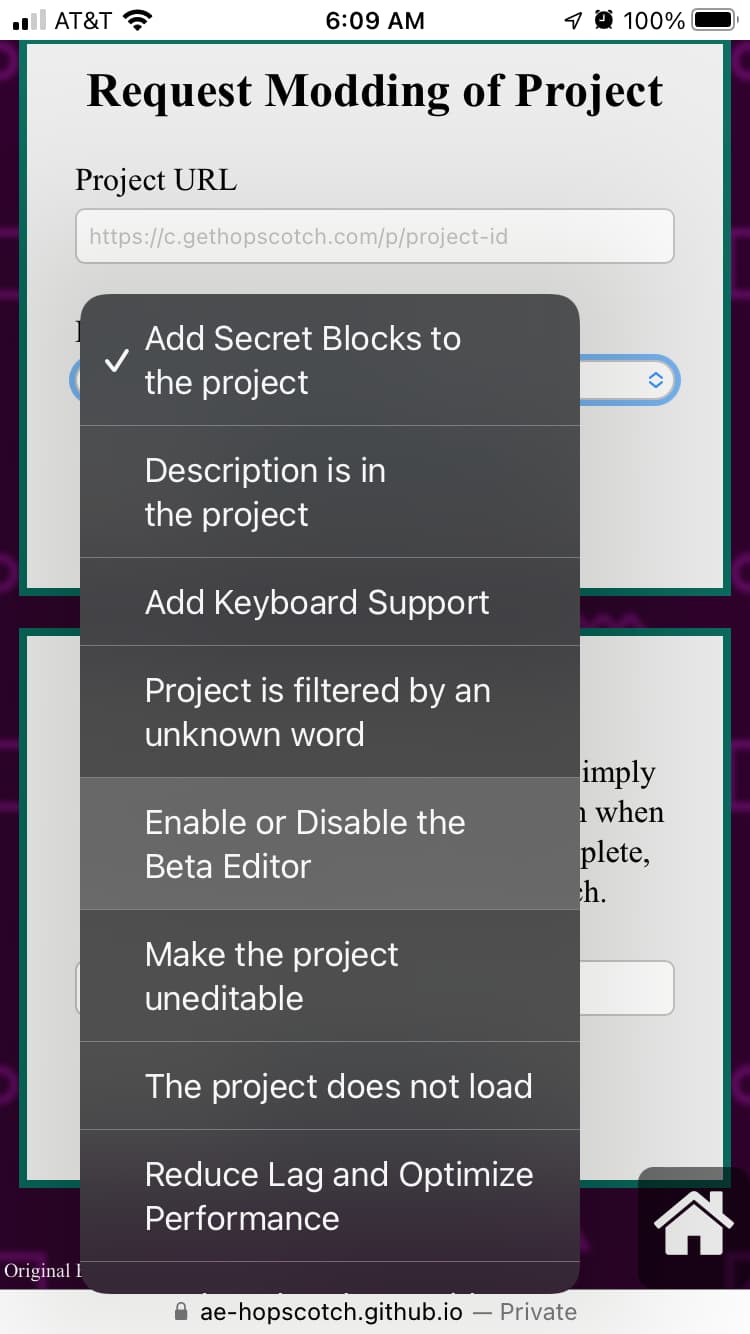This screenshot has height=1334, width=750.
Task: Tap the lock icon beside the site address
Action: click(x=181, y=1311)
